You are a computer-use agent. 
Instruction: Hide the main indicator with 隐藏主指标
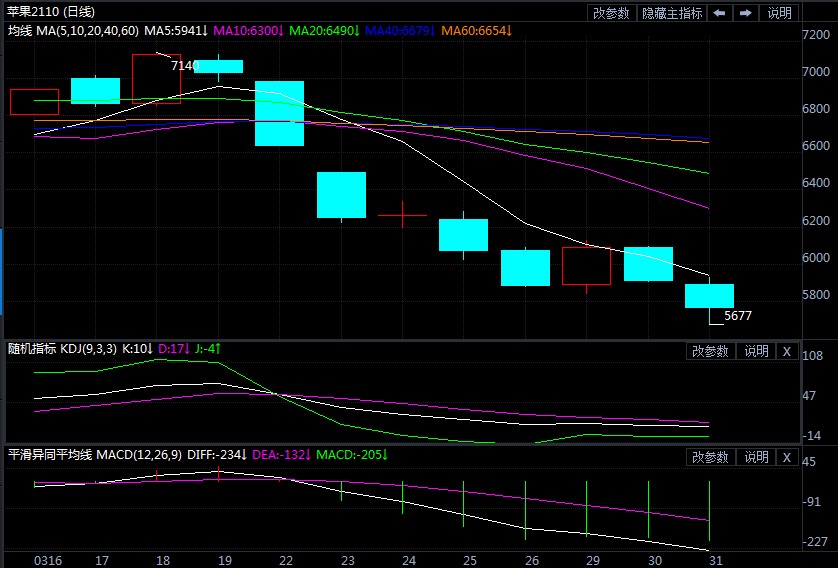point(671,13)
